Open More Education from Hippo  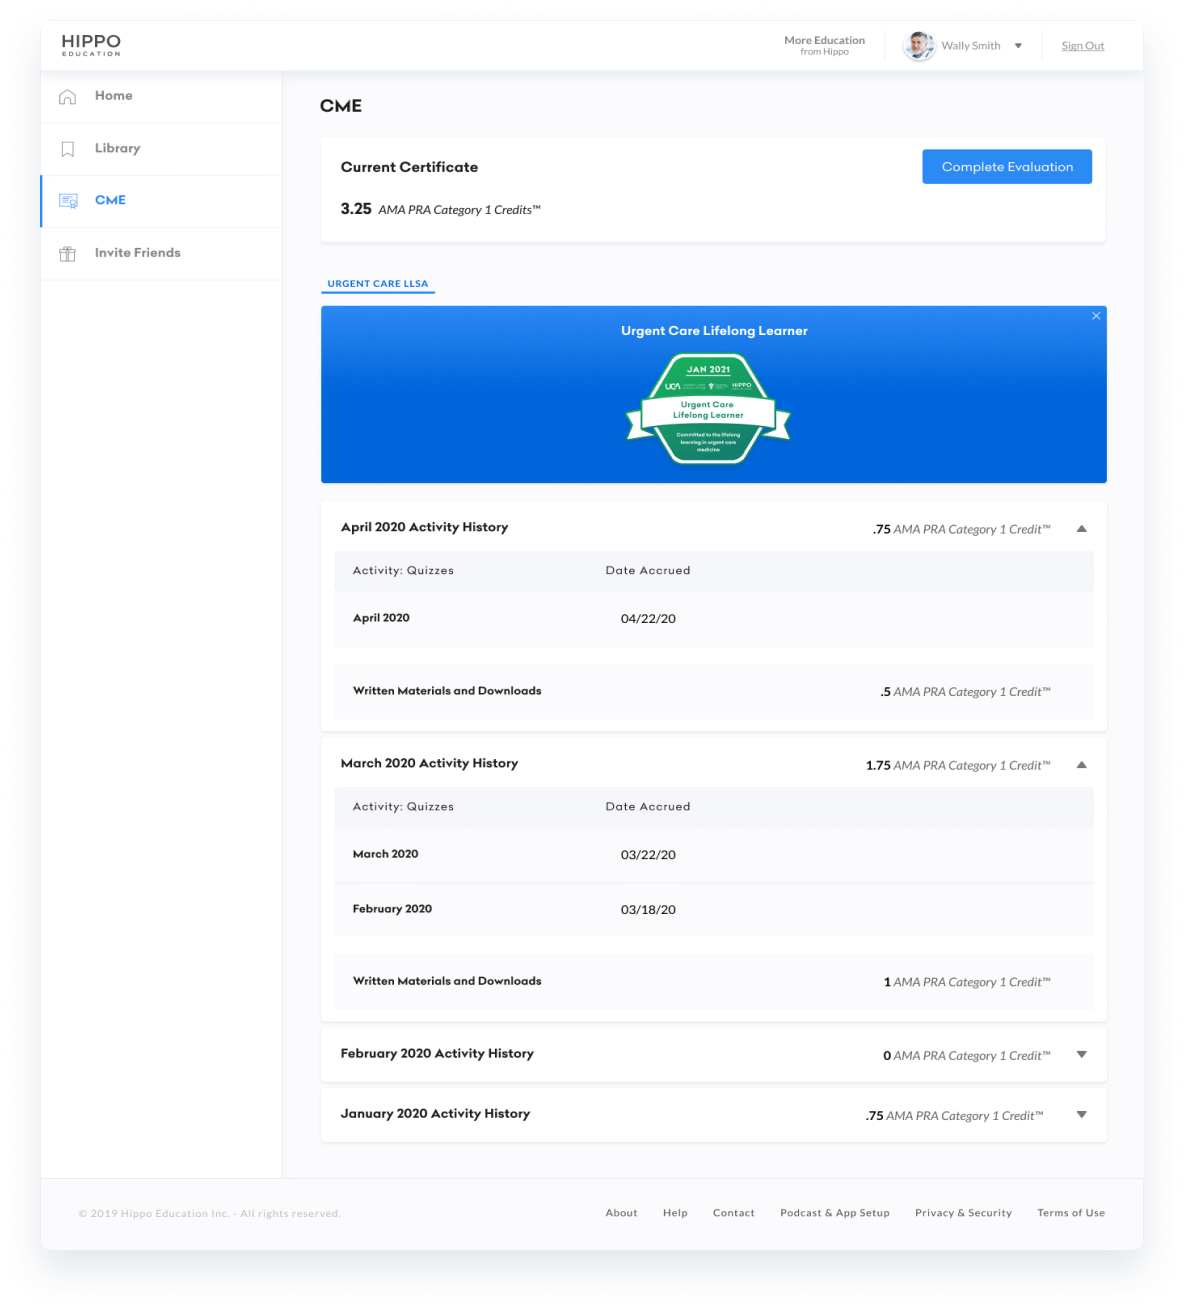click(x=824, y=45)
